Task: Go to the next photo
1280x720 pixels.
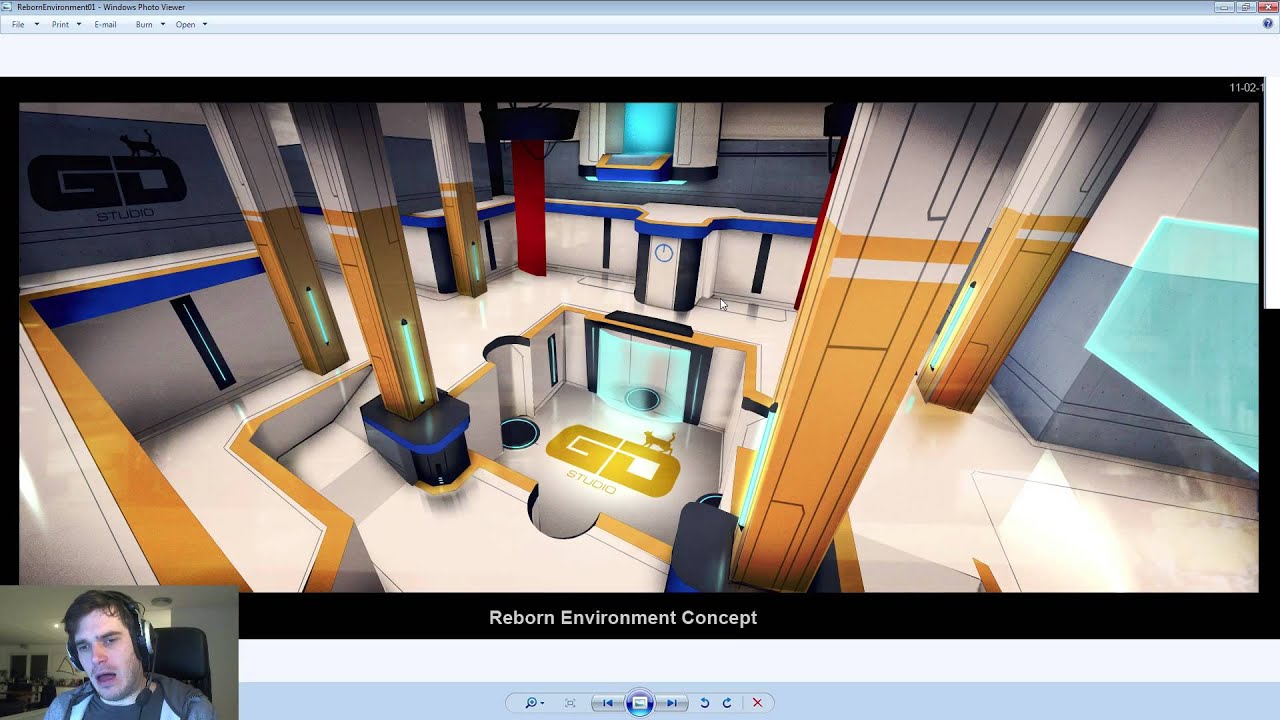Action: 672,703
